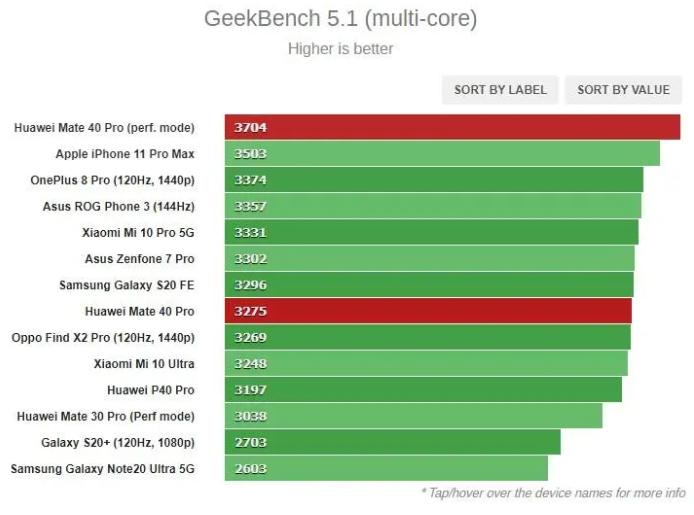Click the Huawei Mate 40 Pro (perf. mode) label
Viewport: 694px width, 515px height.
(x=104, y=128)
